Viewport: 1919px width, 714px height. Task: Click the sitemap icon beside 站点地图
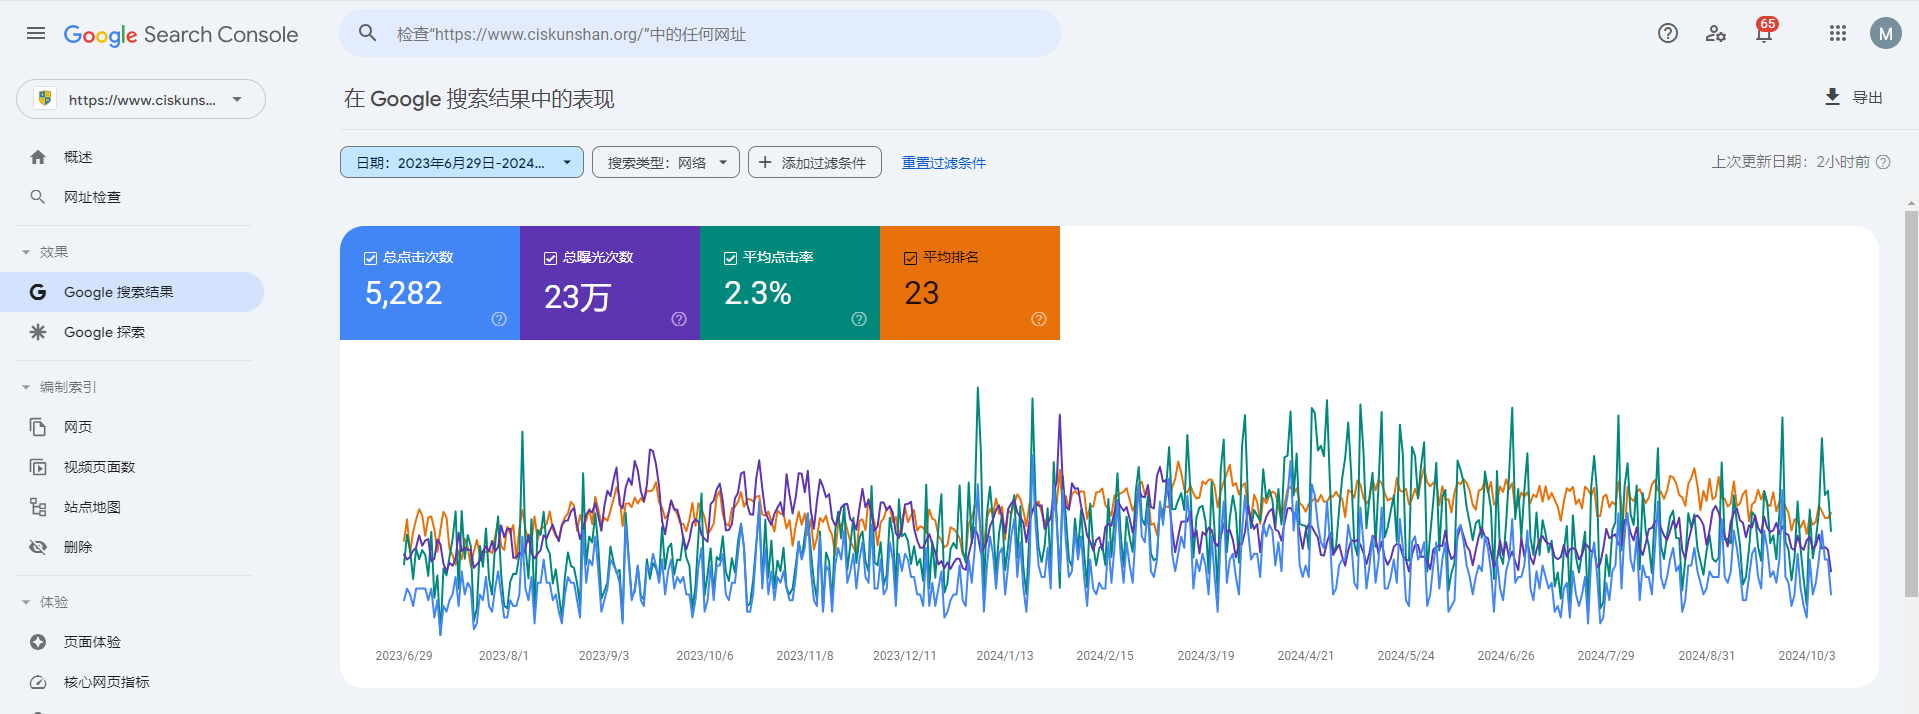(x=38, y=507)
